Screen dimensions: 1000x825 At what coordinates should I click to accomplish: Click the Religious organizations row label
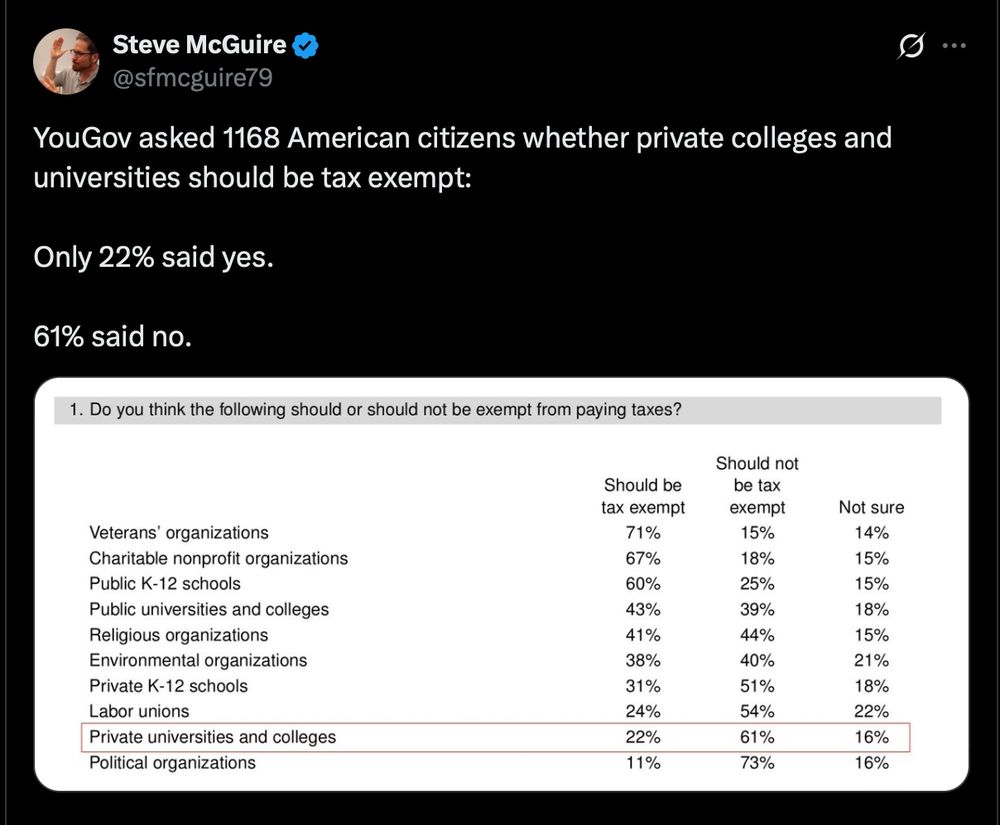[179, 636]
